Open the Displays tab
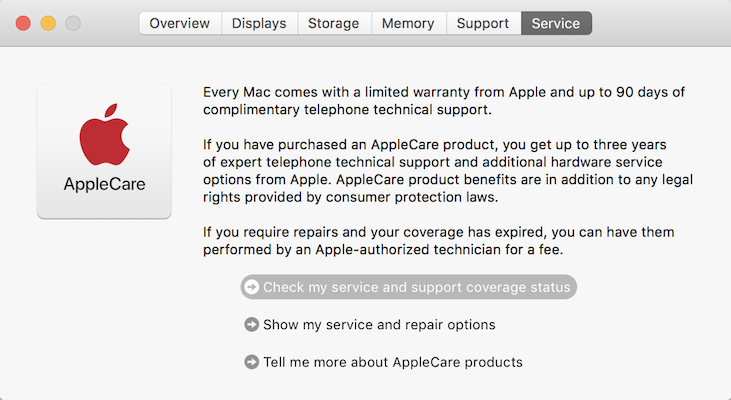The width and height of the screenshot is (731, 400). [259, 23]
